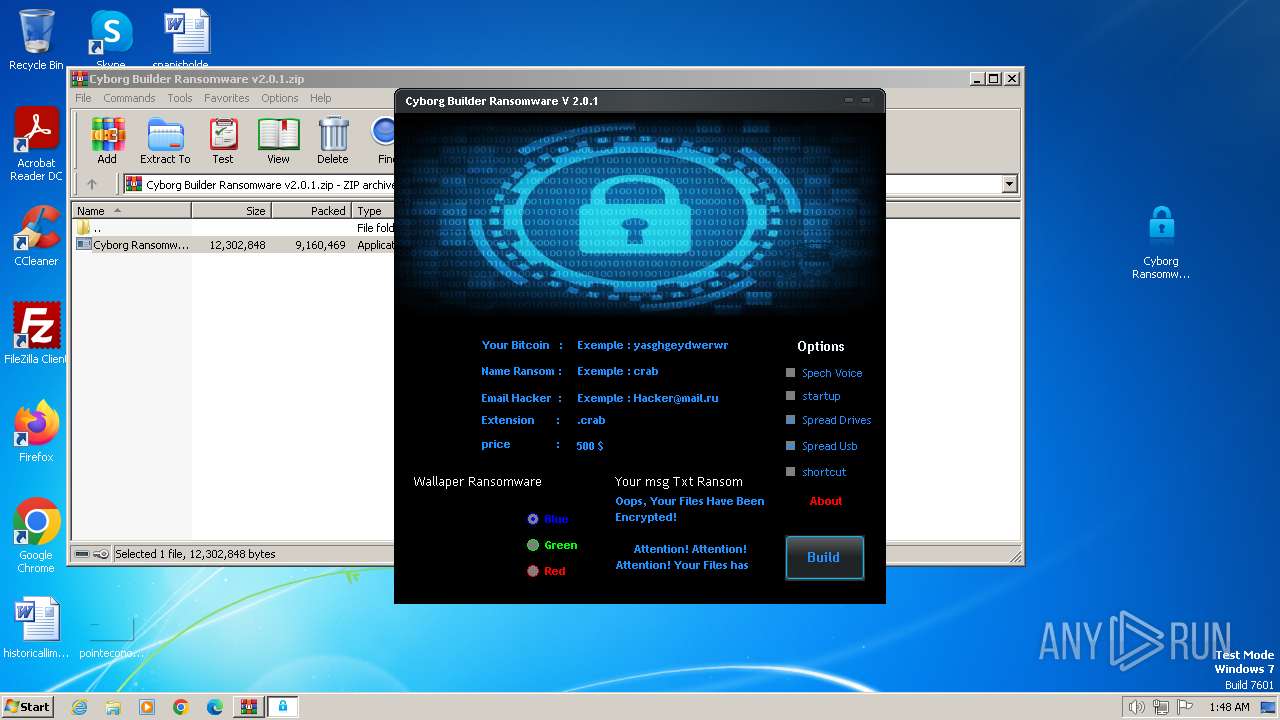Sort by the Size column header

[231, 211]
